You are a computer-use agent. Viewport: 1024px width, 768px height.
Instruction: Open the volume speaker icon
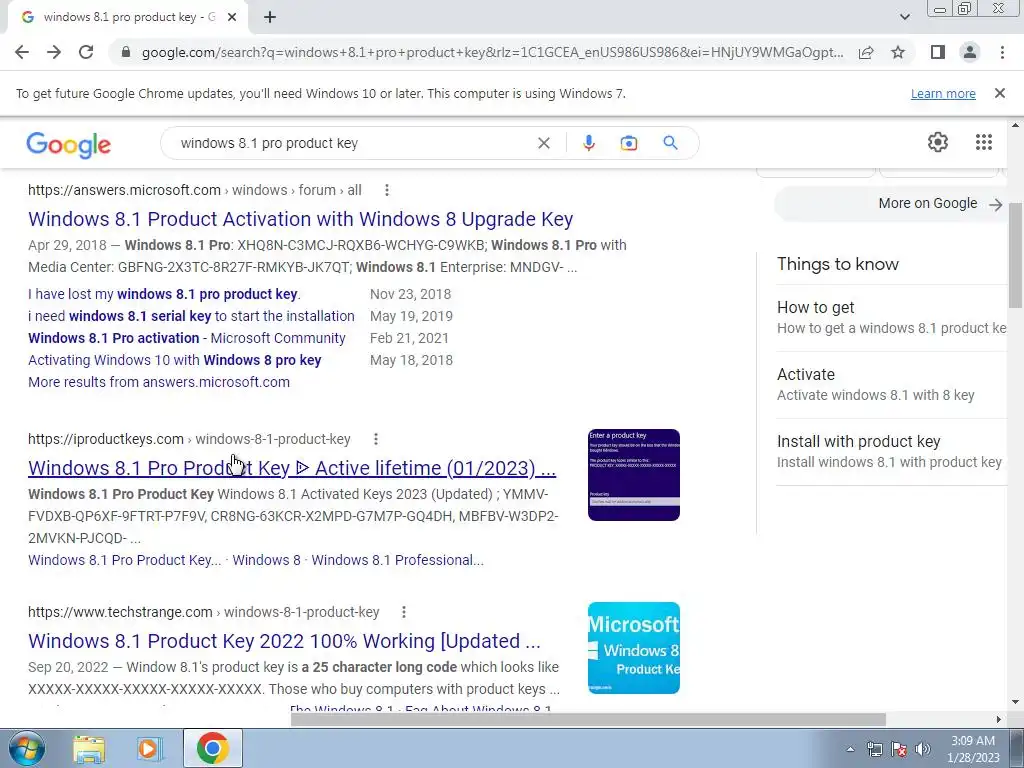pos(923,749)
